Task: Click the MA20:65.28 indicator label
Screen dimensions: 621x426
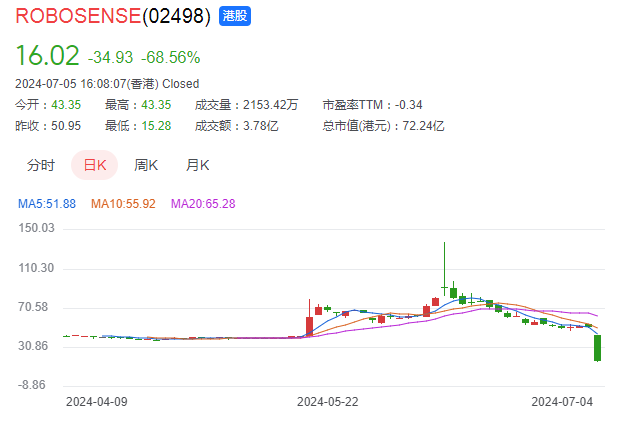Action: (203, 204)
